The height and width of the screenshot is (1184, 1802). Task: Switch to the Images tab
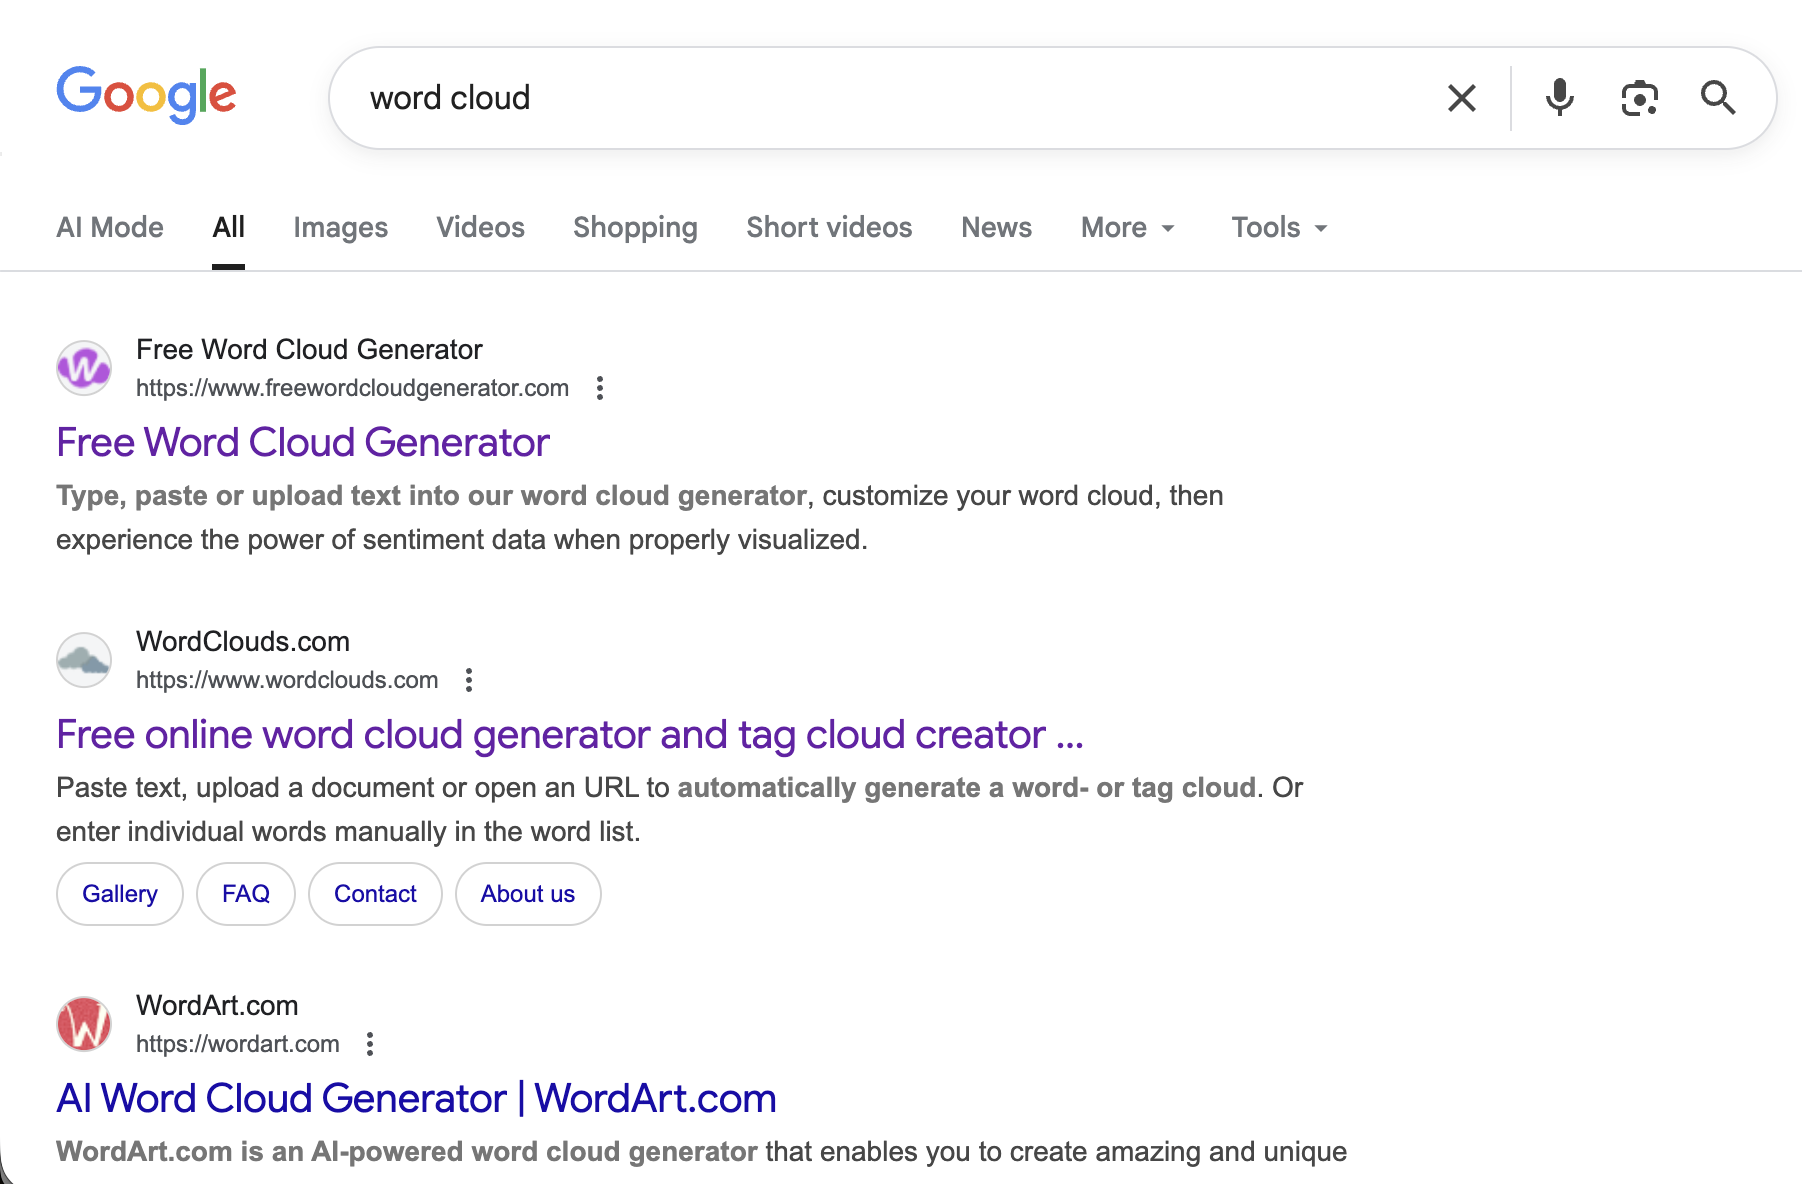[x=340, y=228]
